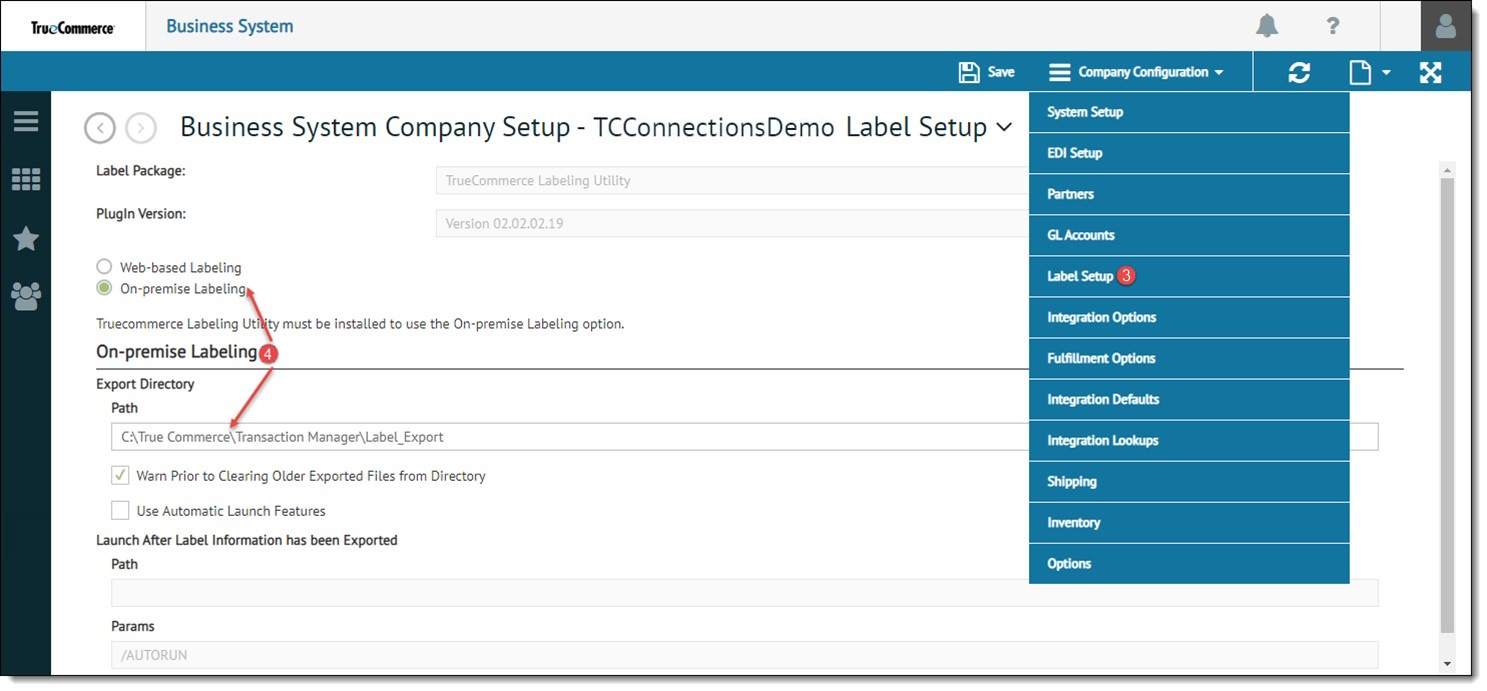Image resolution: width=1487 pixels, height=691 pixels.
Task: Click the Params field with /AUTORUN
Action: 745,655
